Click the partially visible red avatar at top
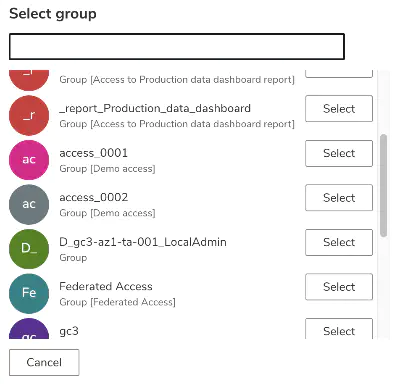400x384 pixels. [x=29, y=80]
